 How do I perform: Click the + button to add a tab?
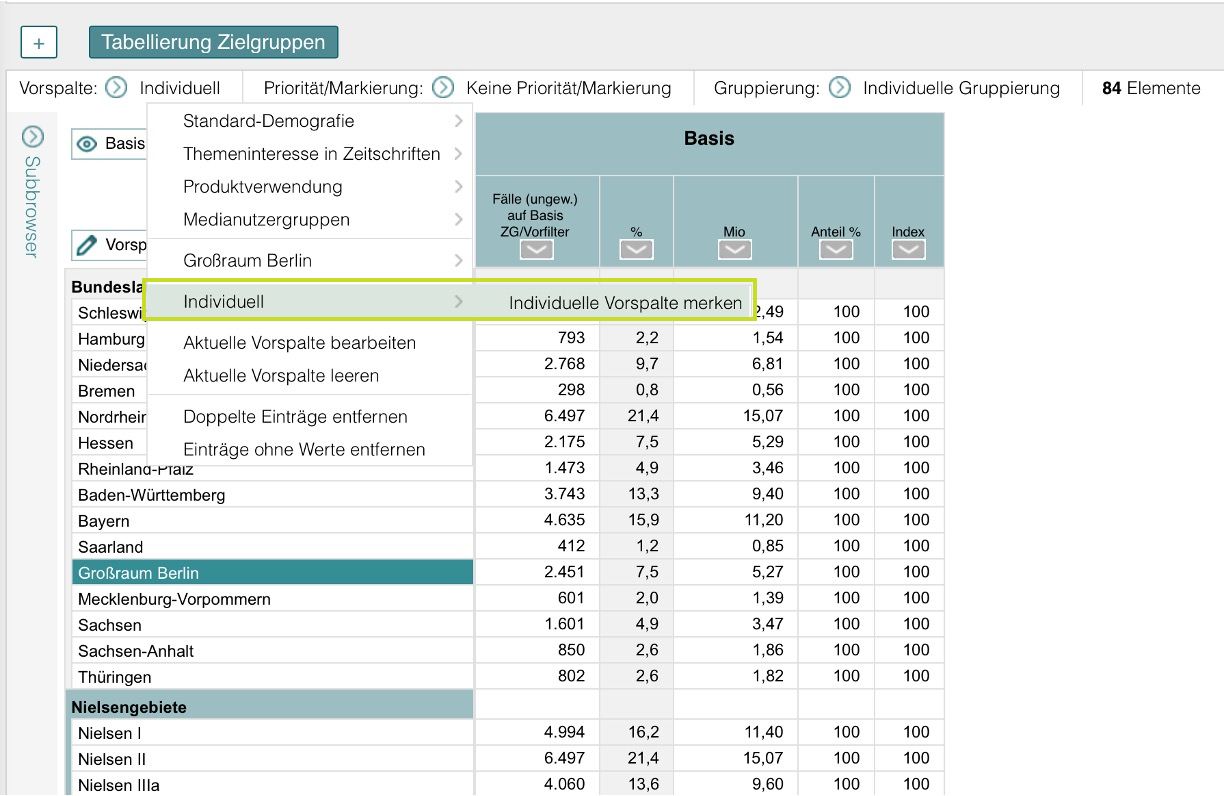point(39,42)
